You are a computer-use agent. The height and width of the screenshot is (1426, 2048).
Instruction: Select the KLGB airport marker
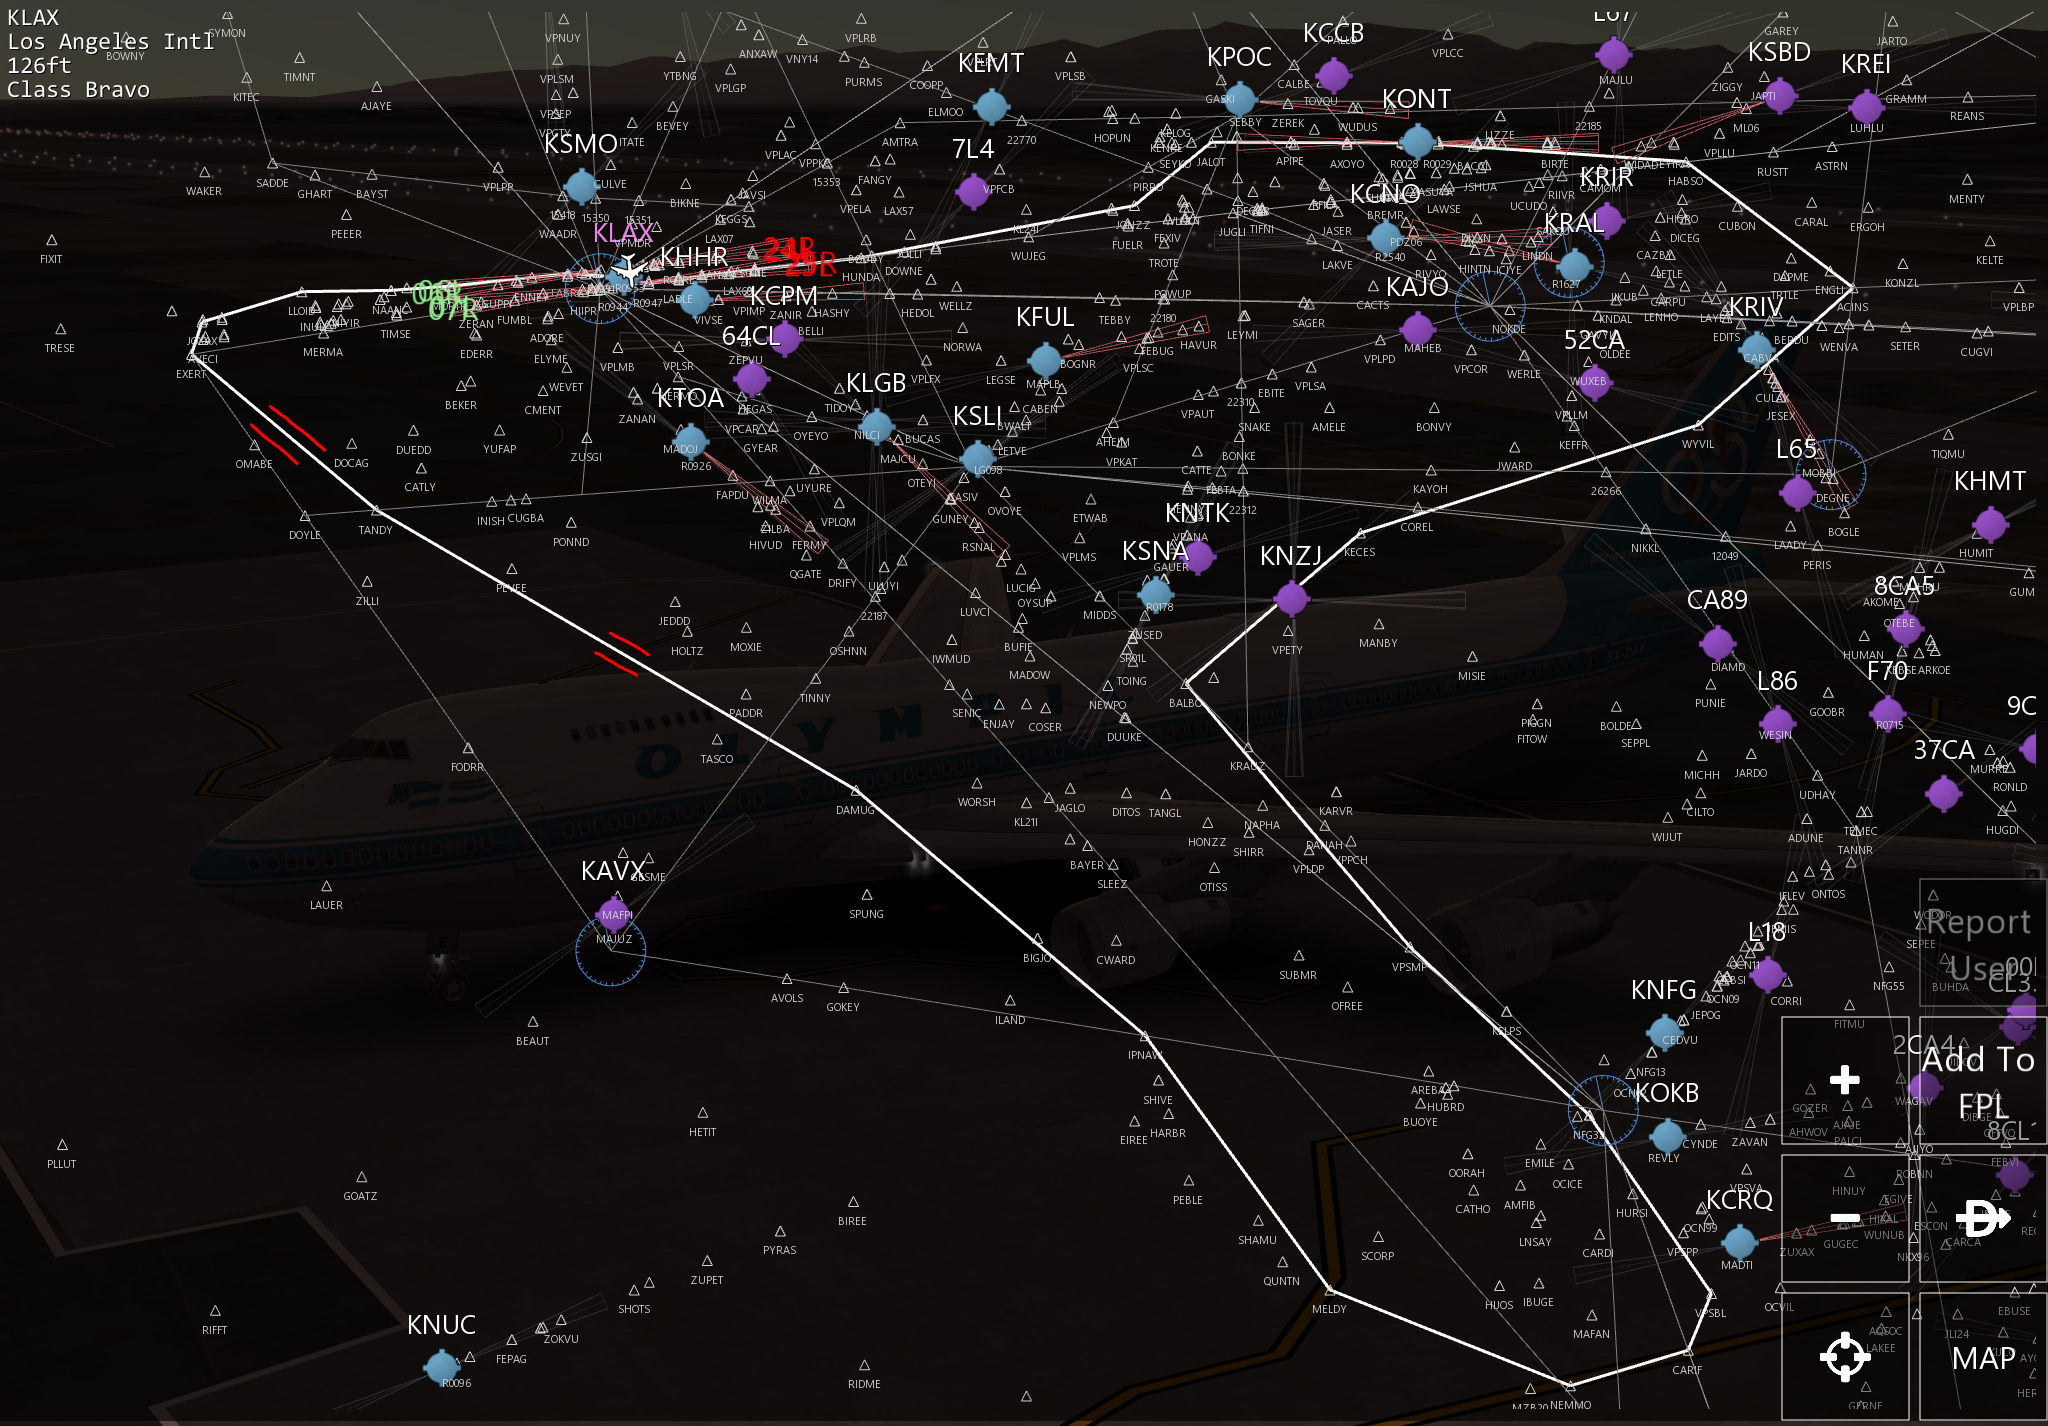tap(876, 425)
